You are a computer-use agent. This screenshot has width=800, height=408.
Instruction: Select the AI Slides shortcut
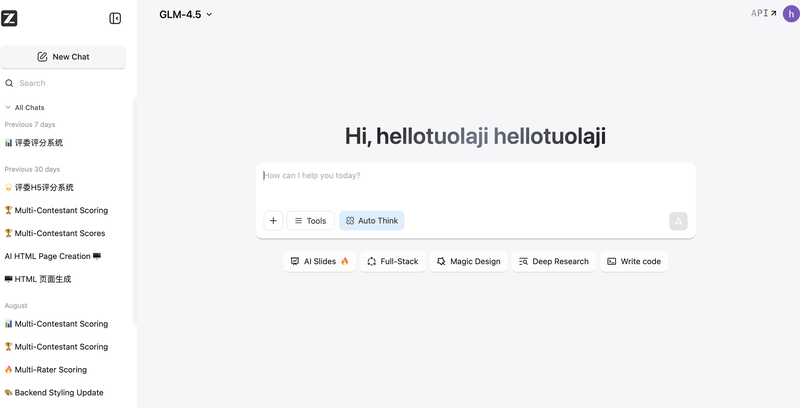point(319,261)
